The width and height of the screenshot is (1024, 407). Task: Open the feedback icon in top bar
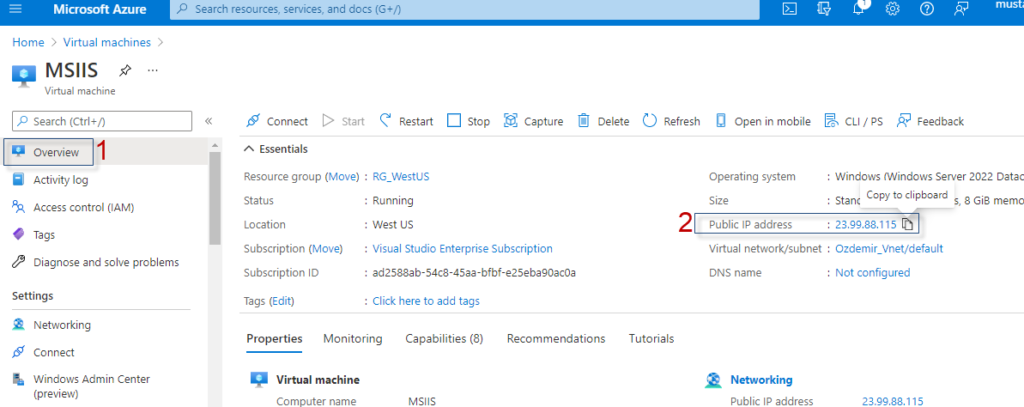pyautogui.click(x=961, y=9)
